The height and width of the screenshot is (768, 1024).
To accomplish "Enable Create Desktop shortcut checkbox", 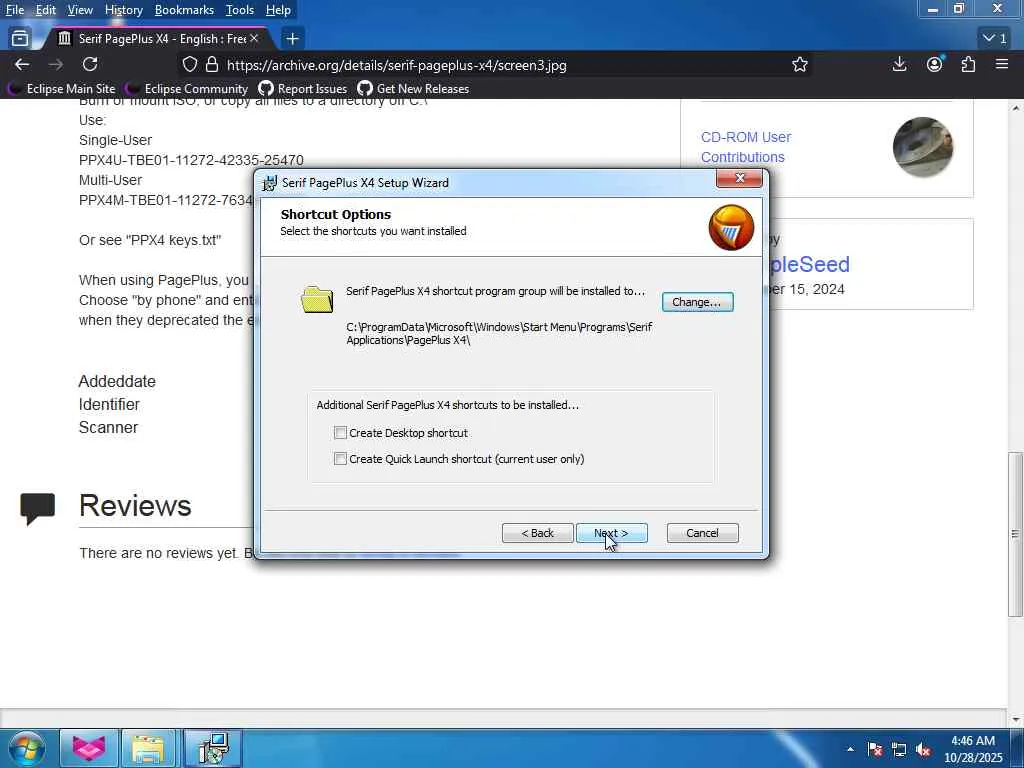I will 340,432.
